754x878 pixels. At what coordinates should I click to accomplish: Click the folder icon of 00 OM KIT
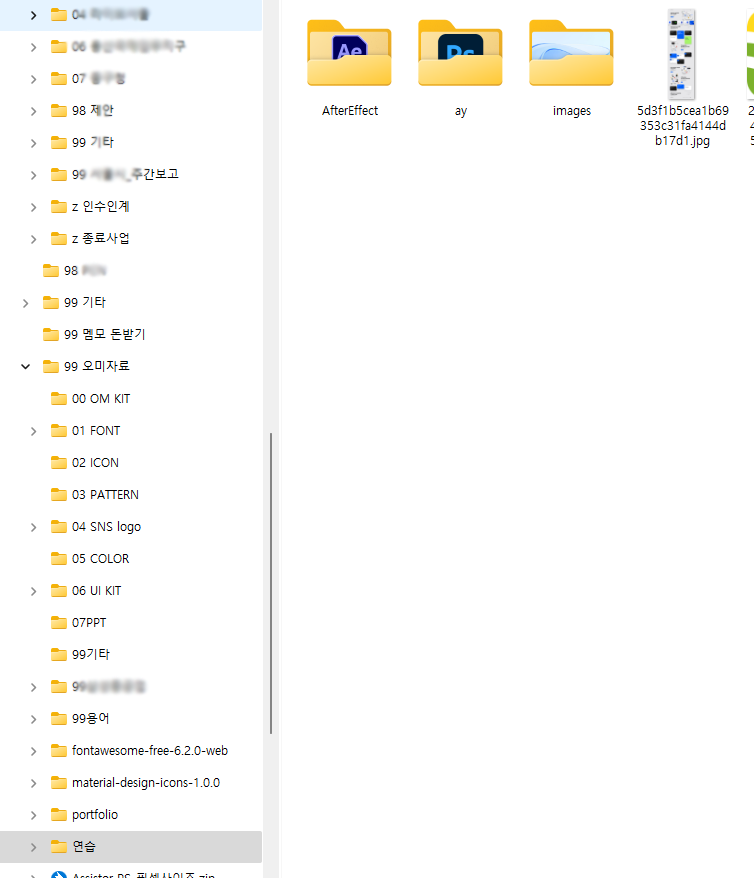[x=59, y=398]
